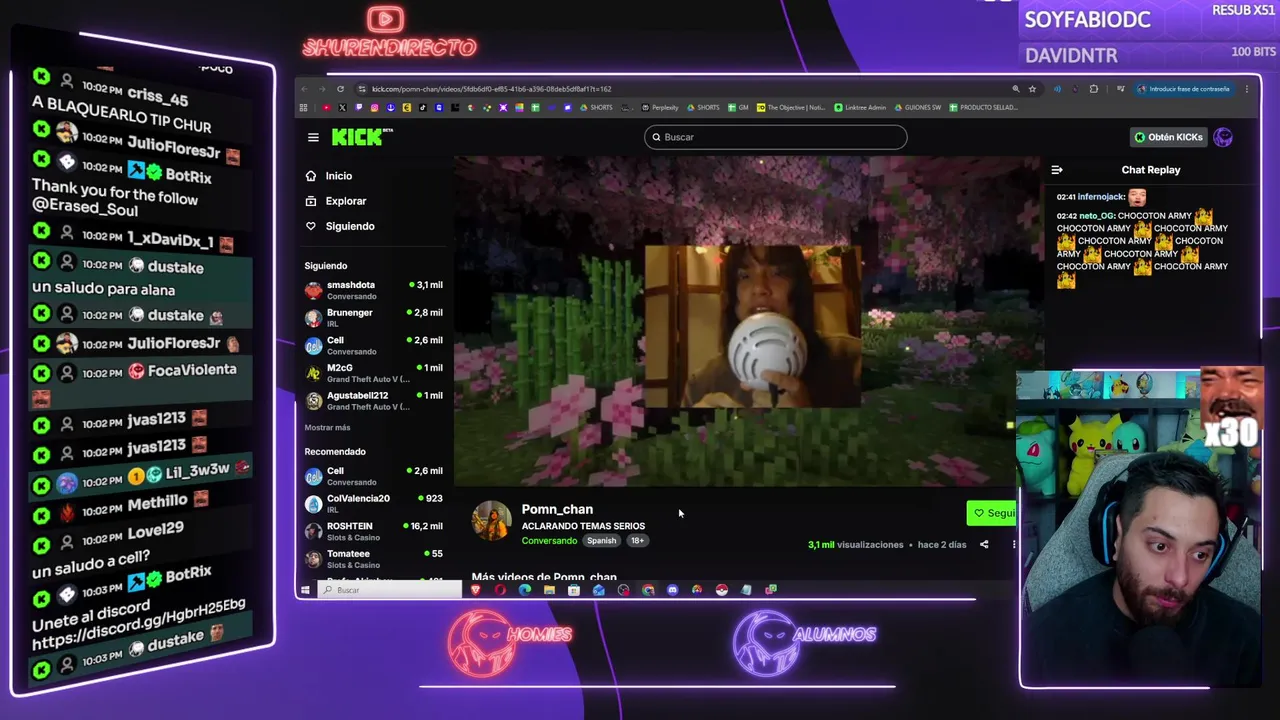Open The Objective bookmark
The height and width of the screenshot is (720, 1280).
pos(790,107)
